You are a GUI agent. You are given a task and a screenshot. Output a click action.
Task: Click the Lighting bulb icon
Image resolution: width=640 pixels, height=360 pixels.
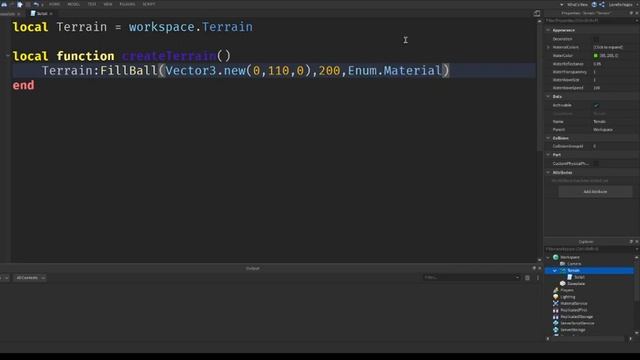pos(556,297)
